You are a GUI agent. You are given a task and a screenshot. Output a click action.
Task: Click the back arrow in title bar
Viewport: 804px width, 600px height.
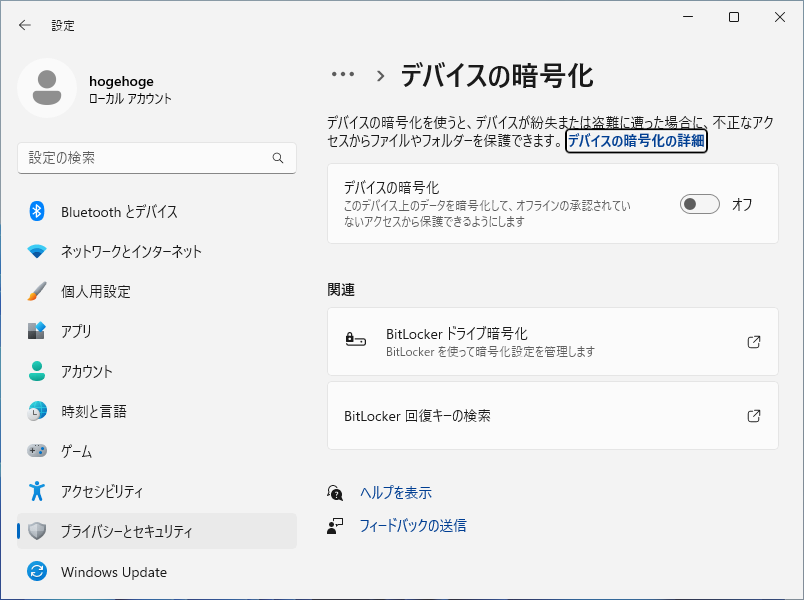(25, 25)
